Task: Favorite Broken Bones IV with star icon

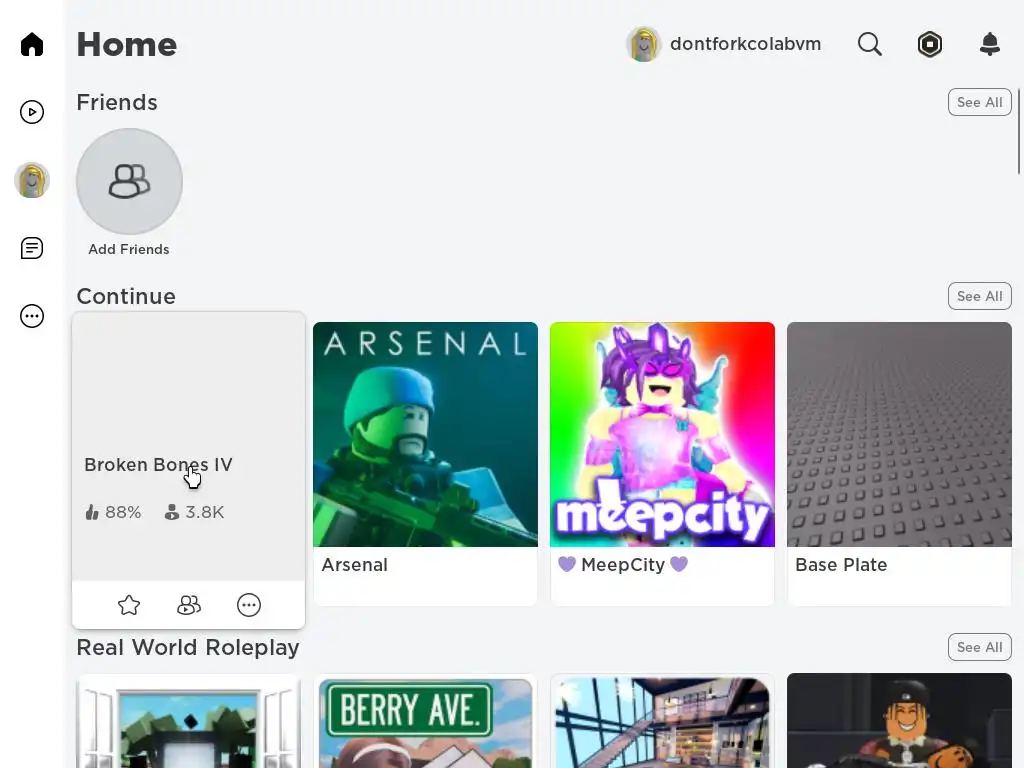Action: (x=129, y=605)
